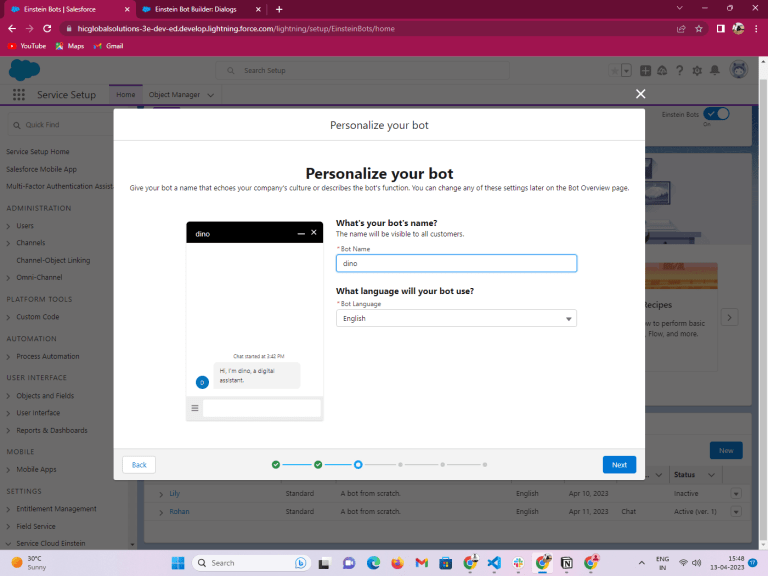
Task: Expand the Channels tree item
Action: pyautogui.click(x=8, y=243)
